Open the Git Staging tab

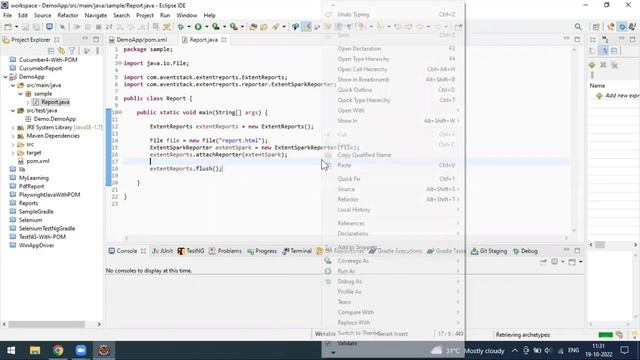(489, 251)
